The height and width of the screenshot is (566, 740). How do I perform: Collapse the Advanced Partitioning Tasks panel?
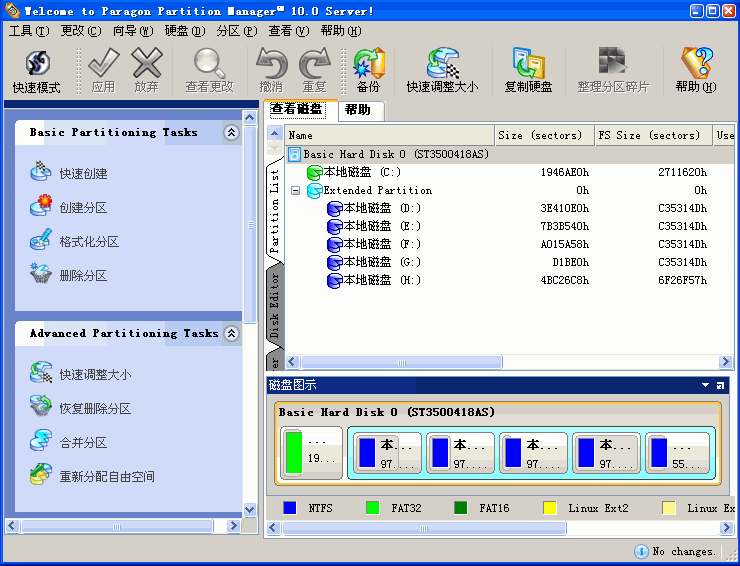coord(231,333)
